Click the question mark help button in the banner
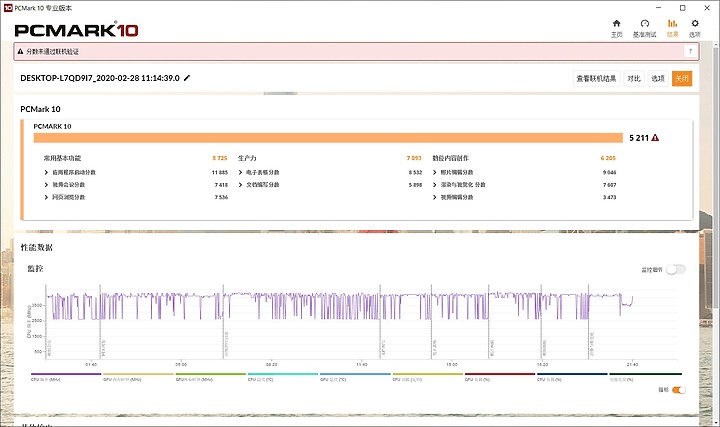The width and height of the screenshot is (720, 427). click(x=691, y=51)
